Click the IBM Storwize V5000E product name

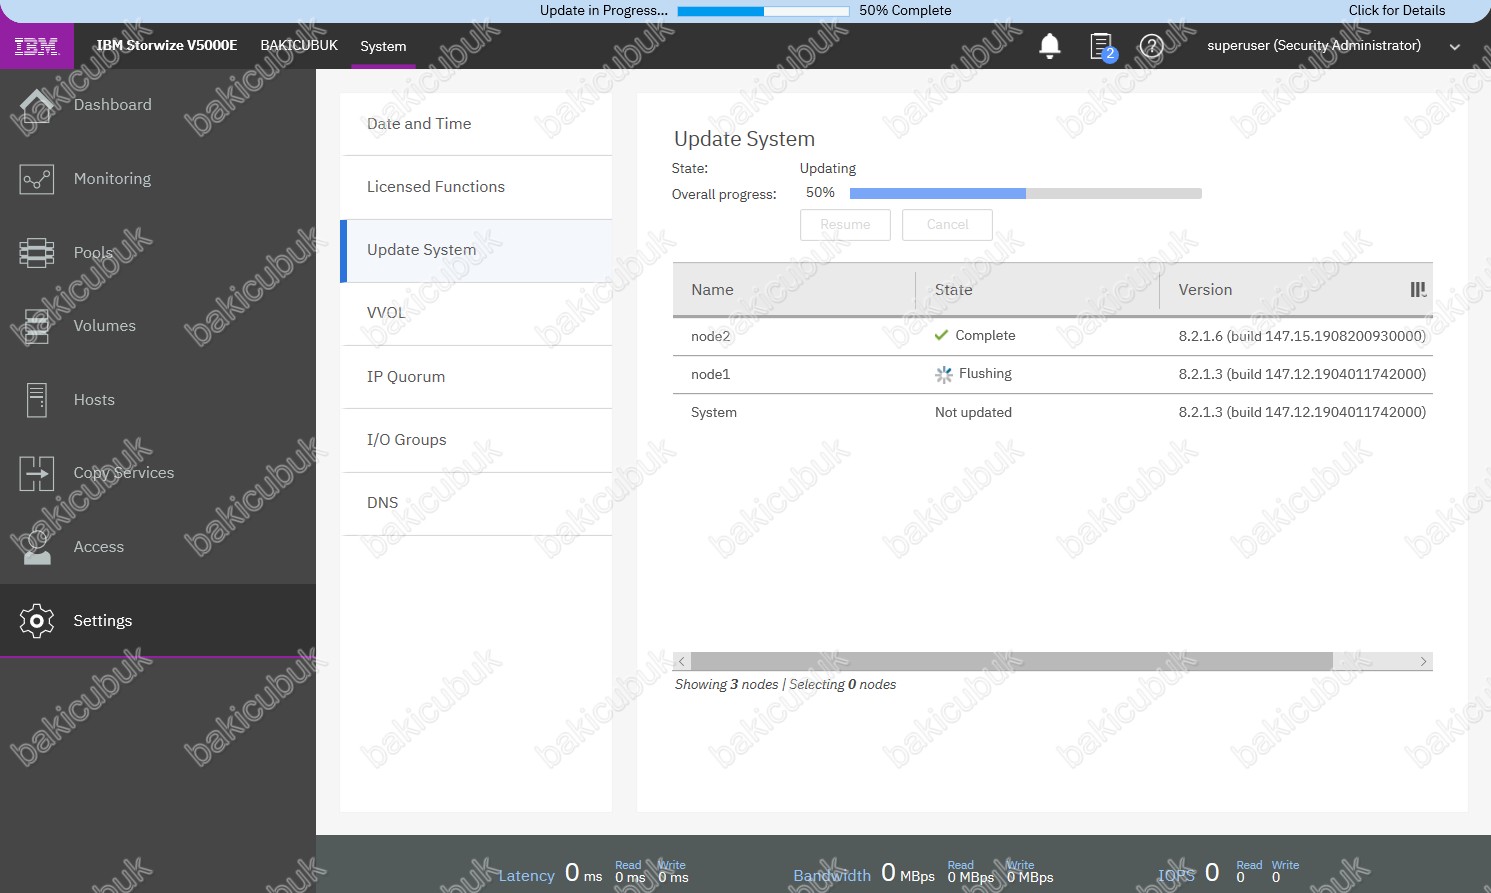click(x=166, y=46)
